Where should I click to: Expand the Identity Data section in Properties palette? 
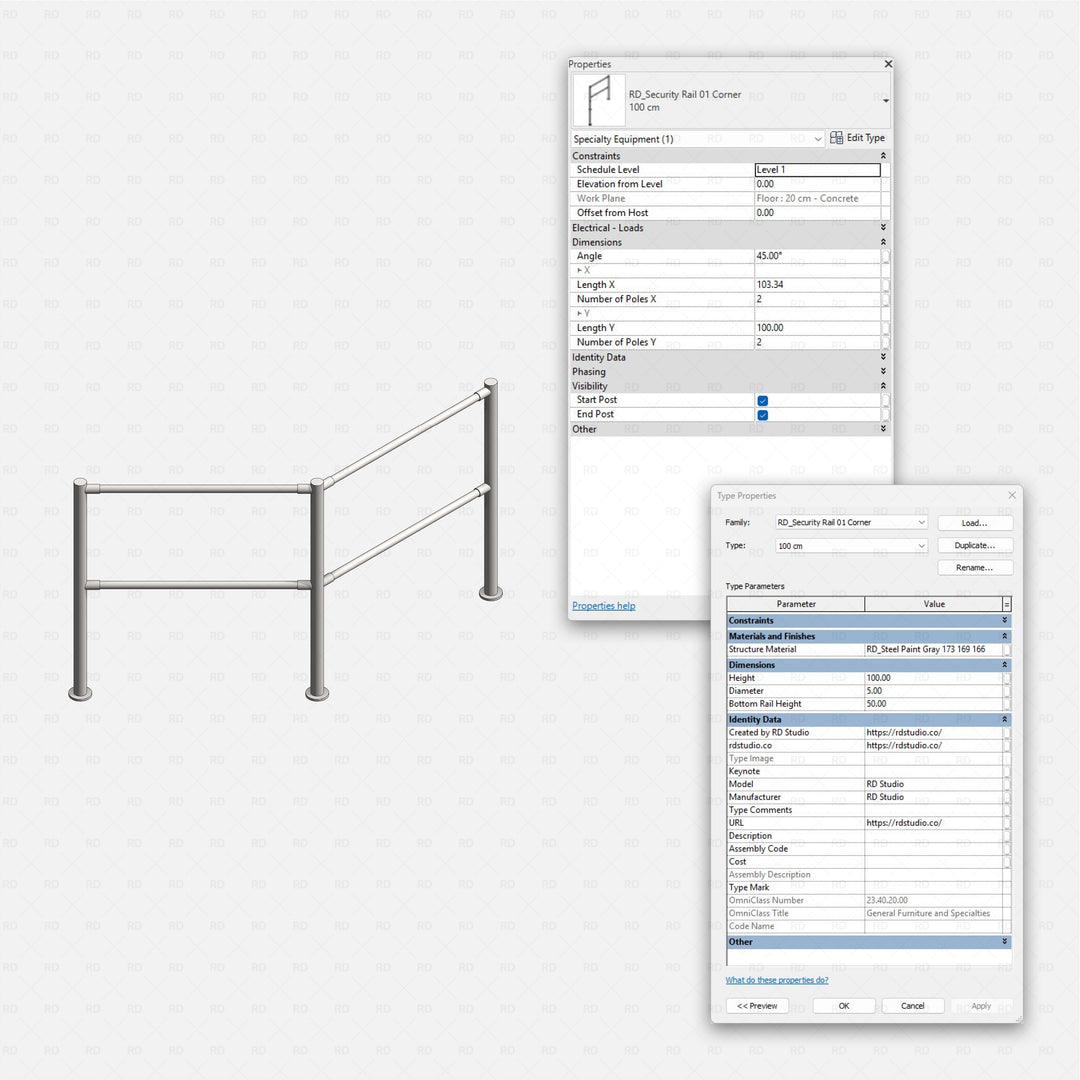[x=883, y=357]
